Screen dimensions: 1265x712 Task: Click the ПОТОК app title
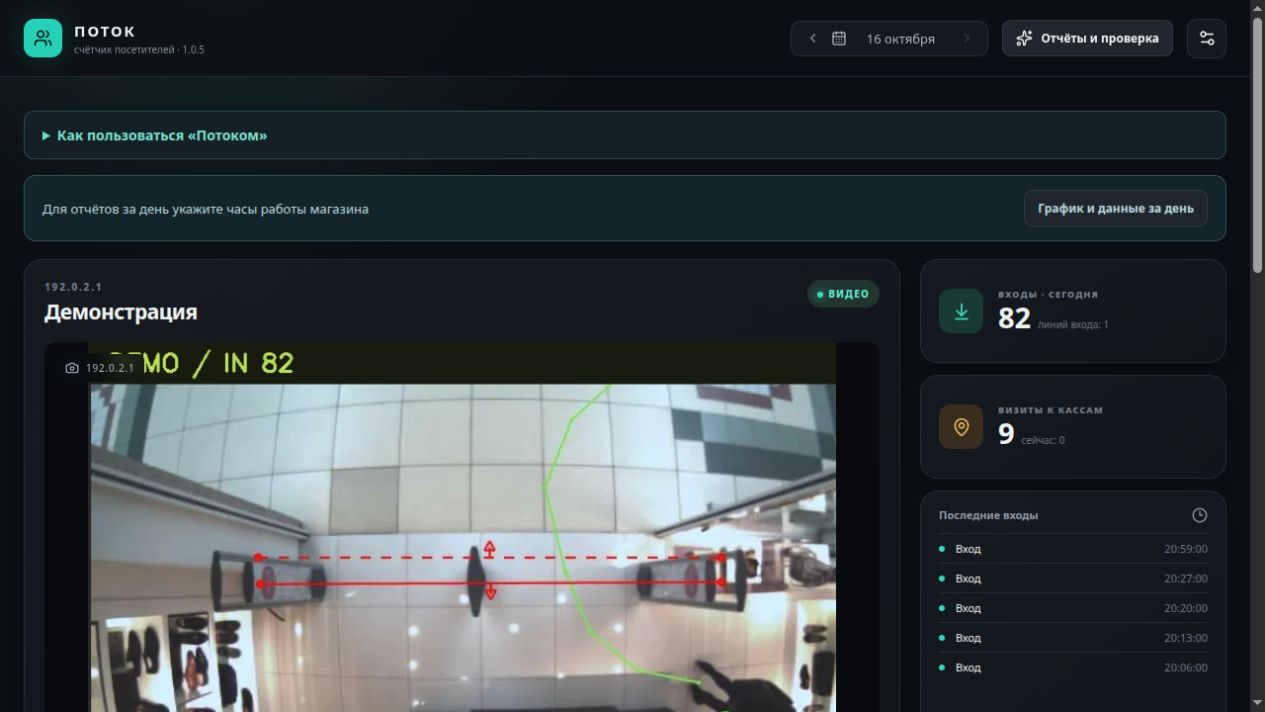[105, 31]
